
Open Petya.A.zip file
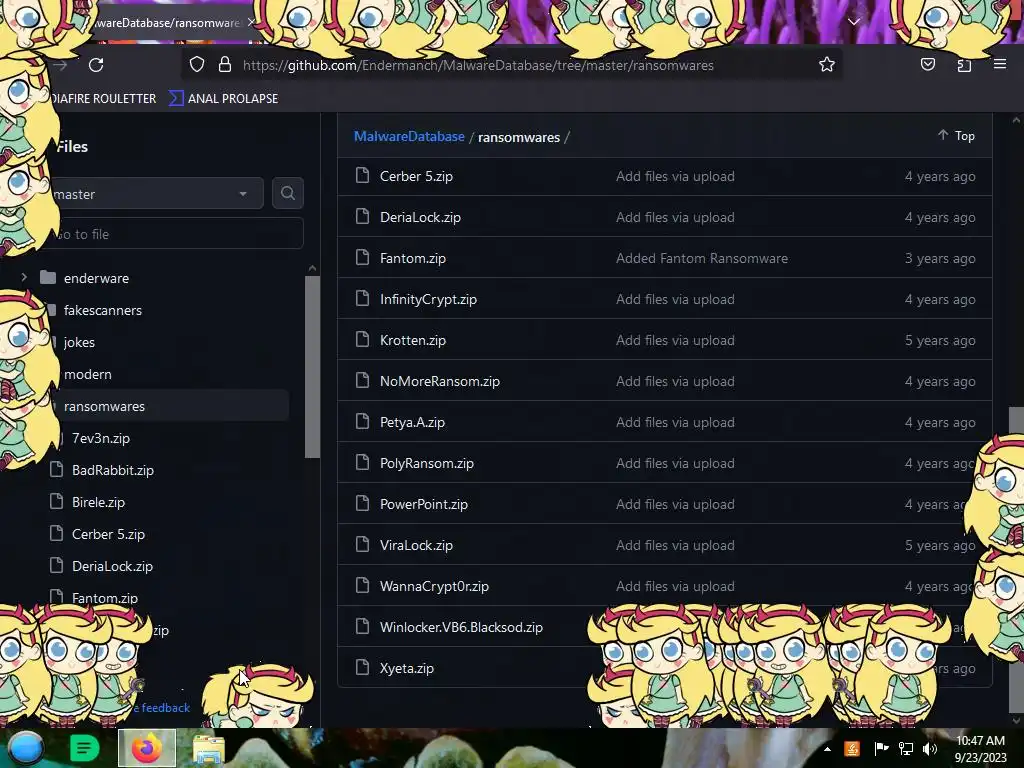(x=412, y=422)
